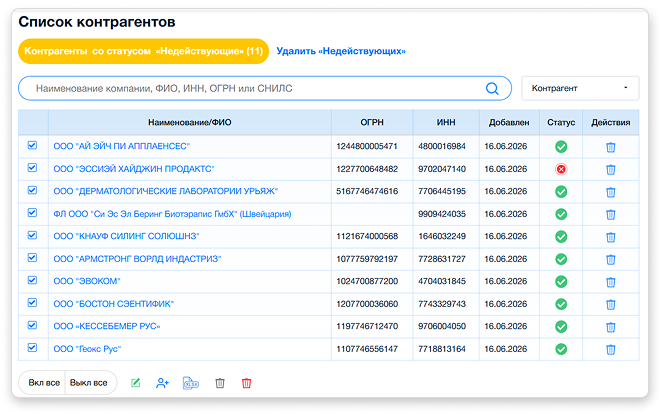Click ОГРН value 1024700877200

click(367, 281)
